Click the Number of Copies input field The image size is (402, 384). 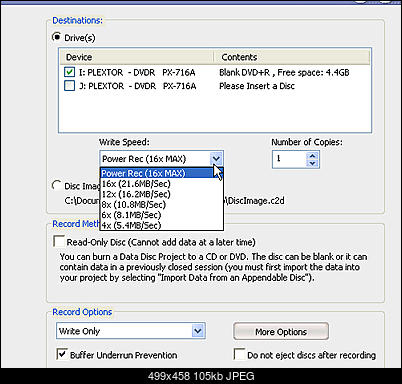290,159
